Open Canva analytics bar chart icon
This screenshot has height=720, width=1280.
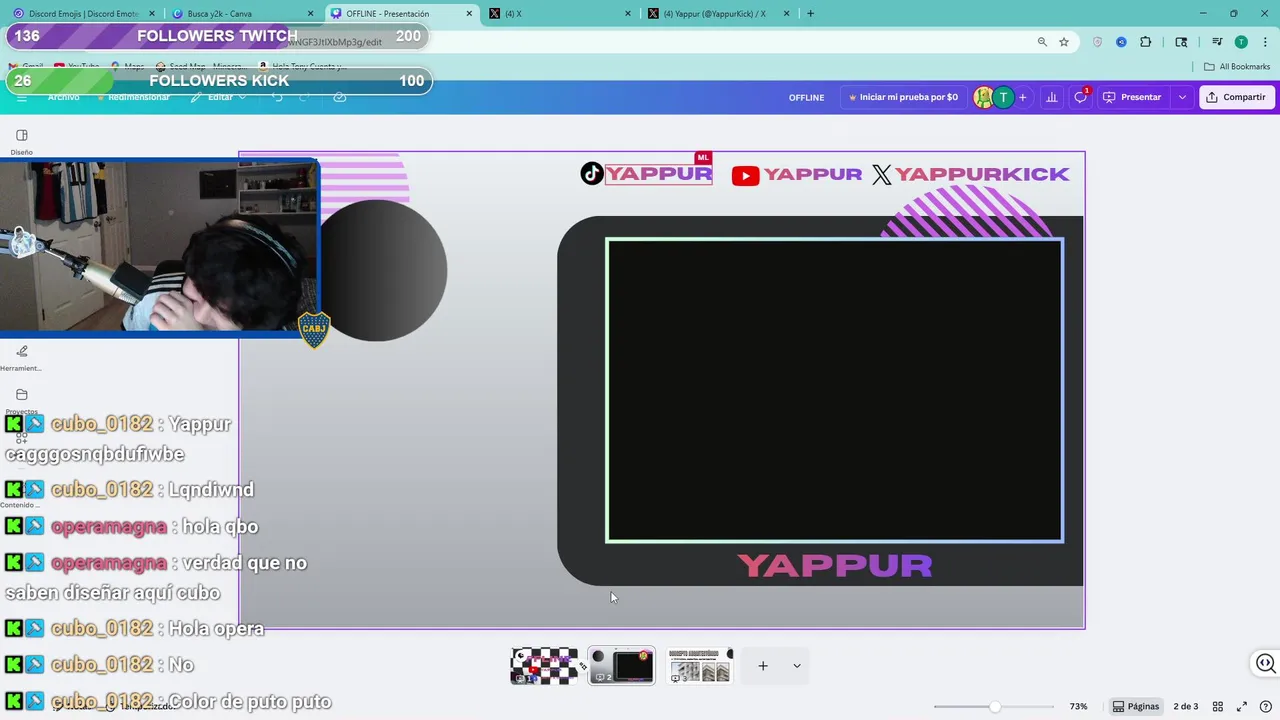[1051, 97]
